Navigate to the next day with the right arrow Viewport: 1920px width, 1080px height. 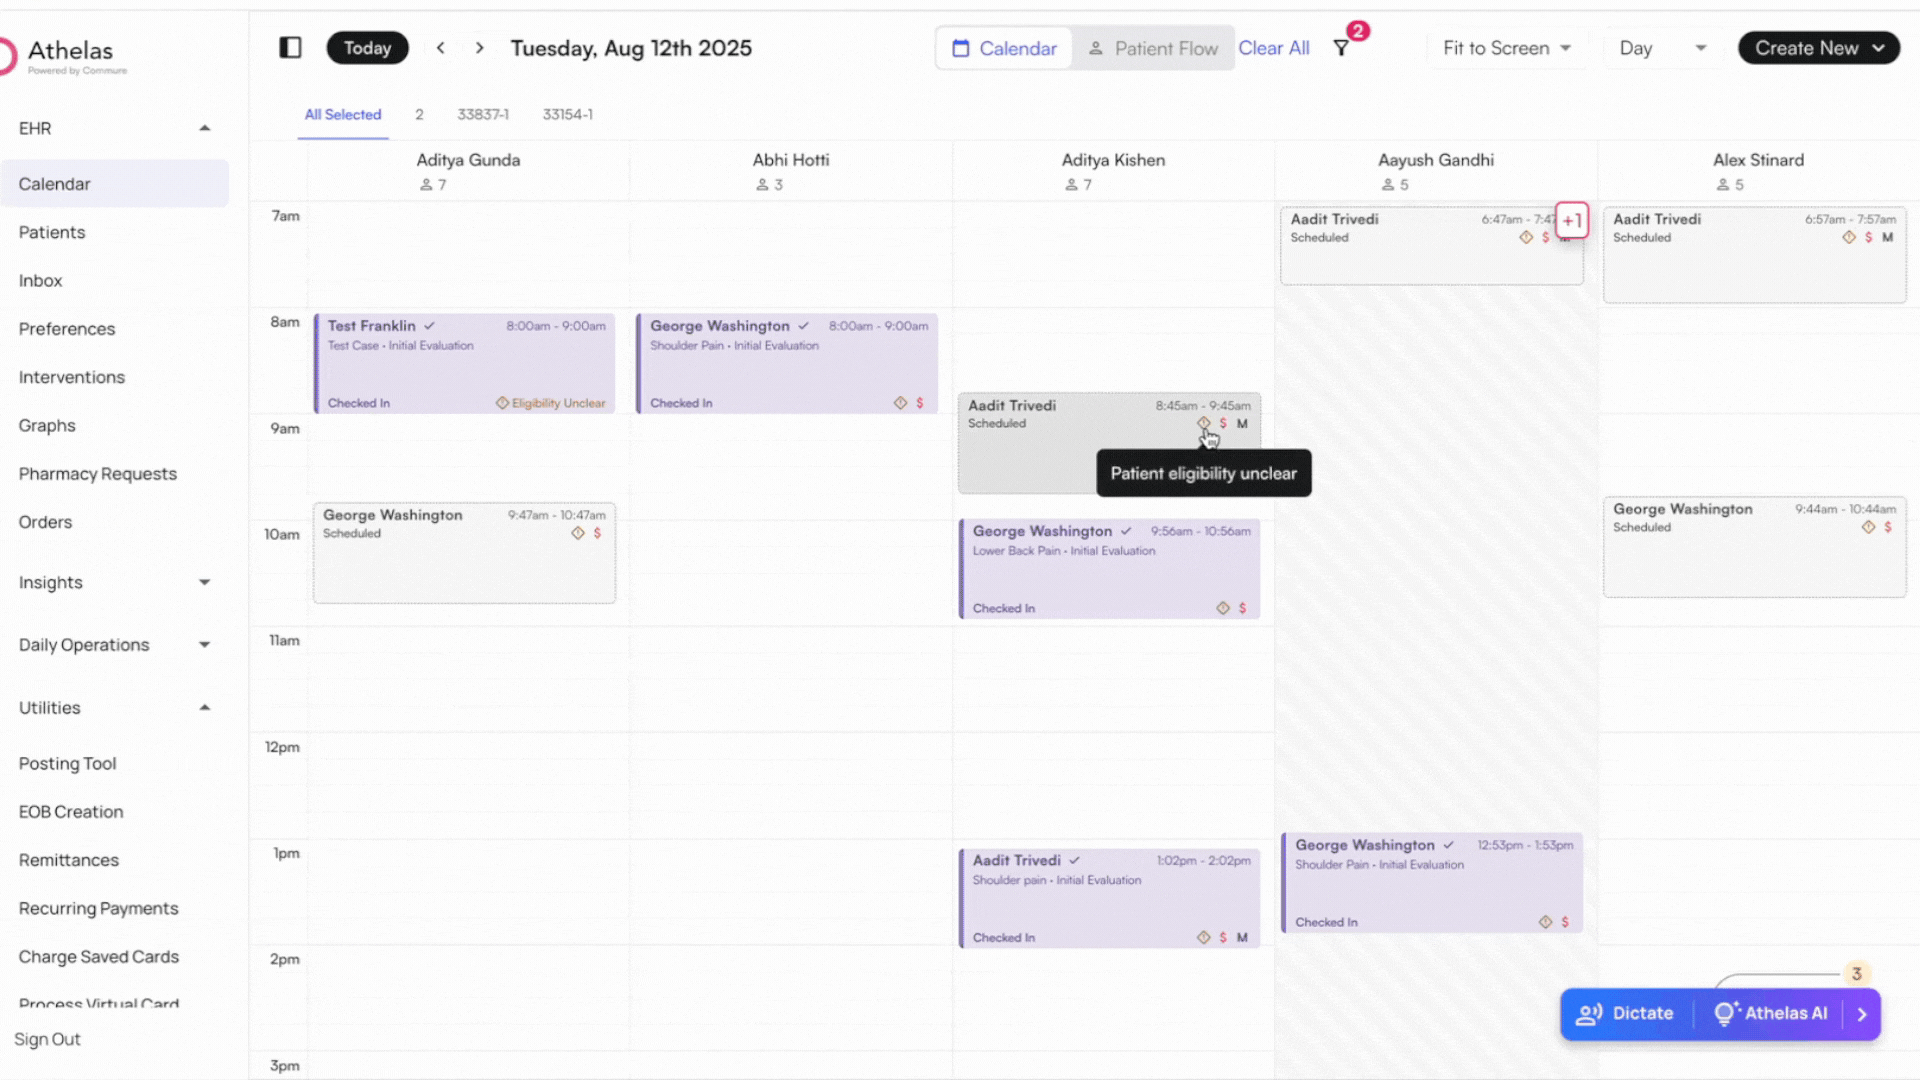[479, 47]
